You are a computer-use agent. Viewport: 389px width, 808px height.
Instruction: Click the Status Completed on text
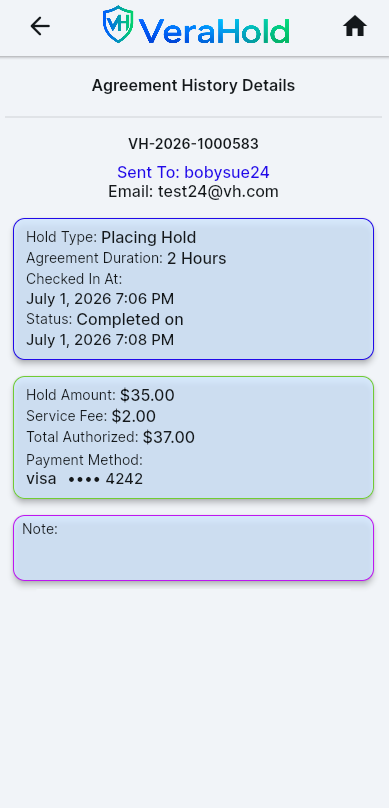(105, 319)
